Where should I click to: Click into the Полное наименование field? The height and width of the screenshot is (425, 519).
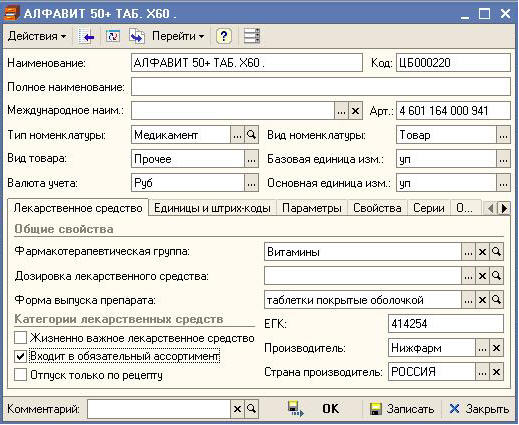coord(321,87)
